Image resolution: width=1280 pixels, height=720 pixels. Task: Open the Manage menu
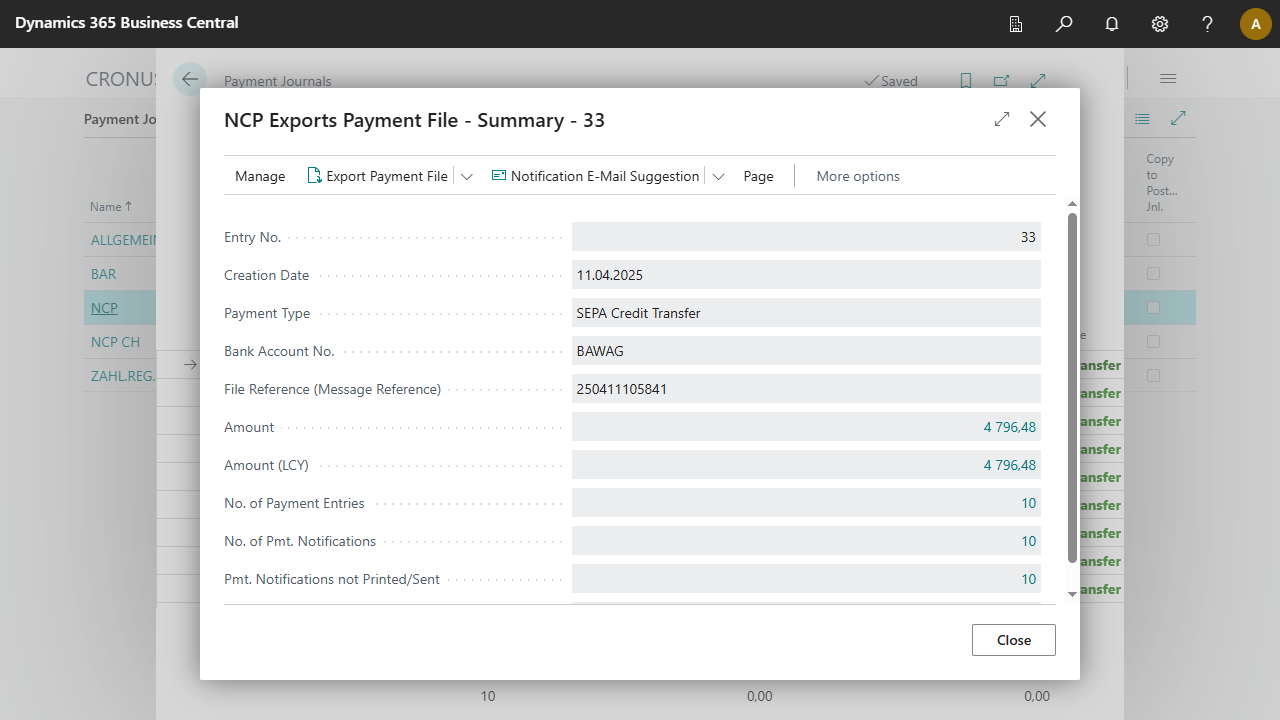pos(260,176)
